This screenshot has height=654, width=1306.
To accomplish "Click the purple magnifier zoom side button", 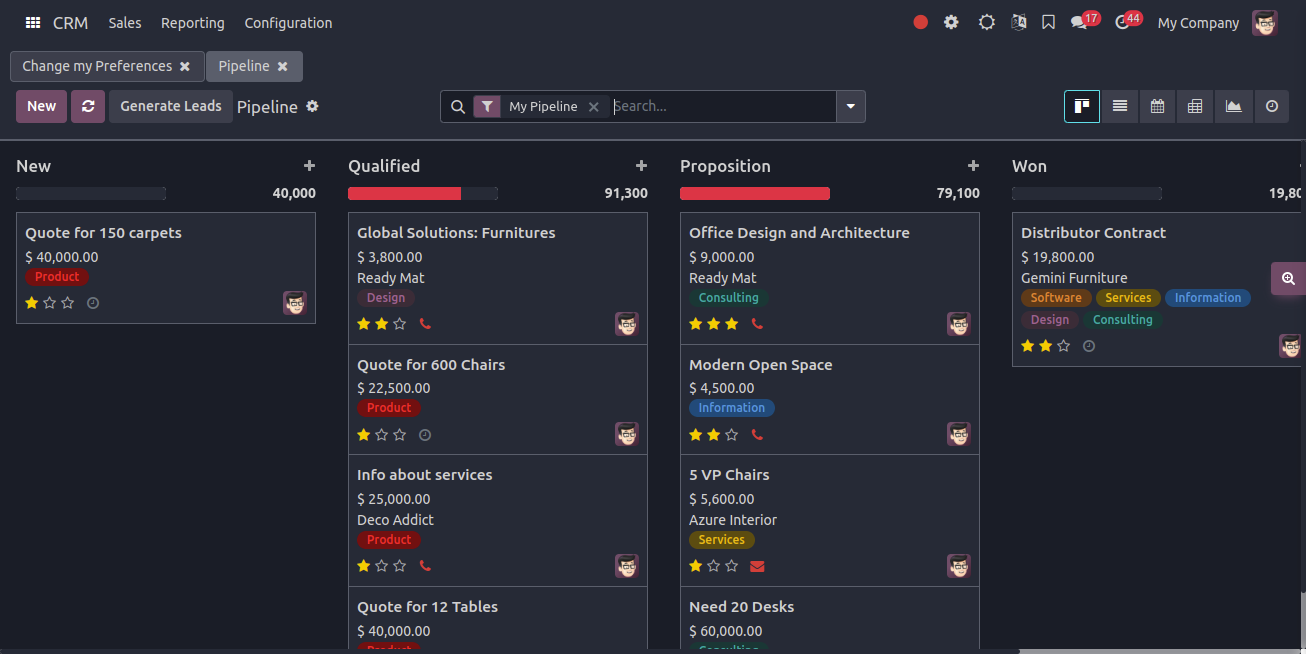I will click(x=1288, y=279).
